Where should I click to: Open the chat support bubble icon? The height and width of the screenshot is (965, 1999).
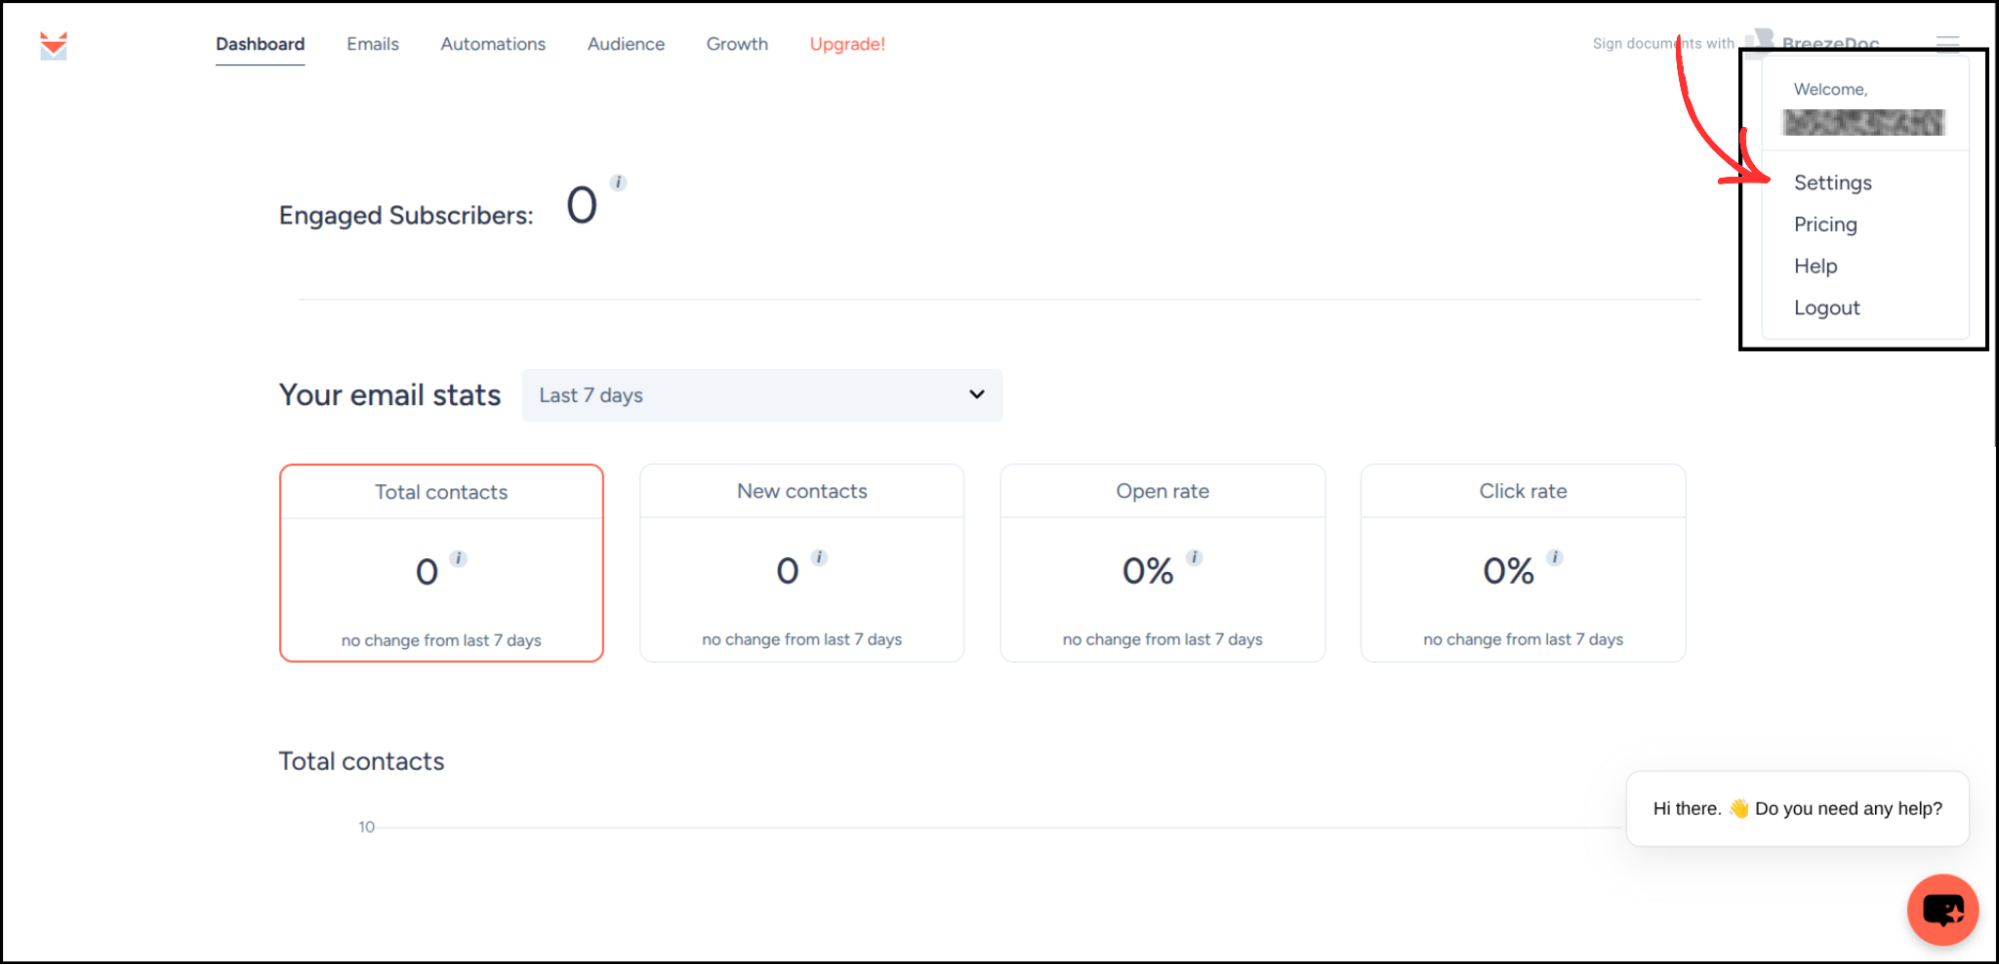pos(1941,909)
